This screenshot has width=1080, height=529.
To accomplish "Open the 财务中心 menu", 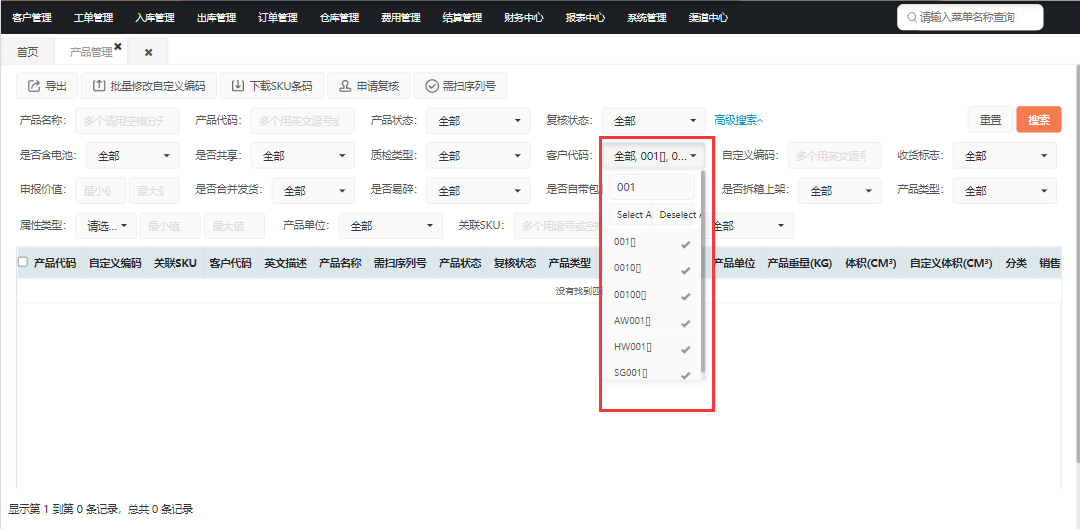I will 523,17.
